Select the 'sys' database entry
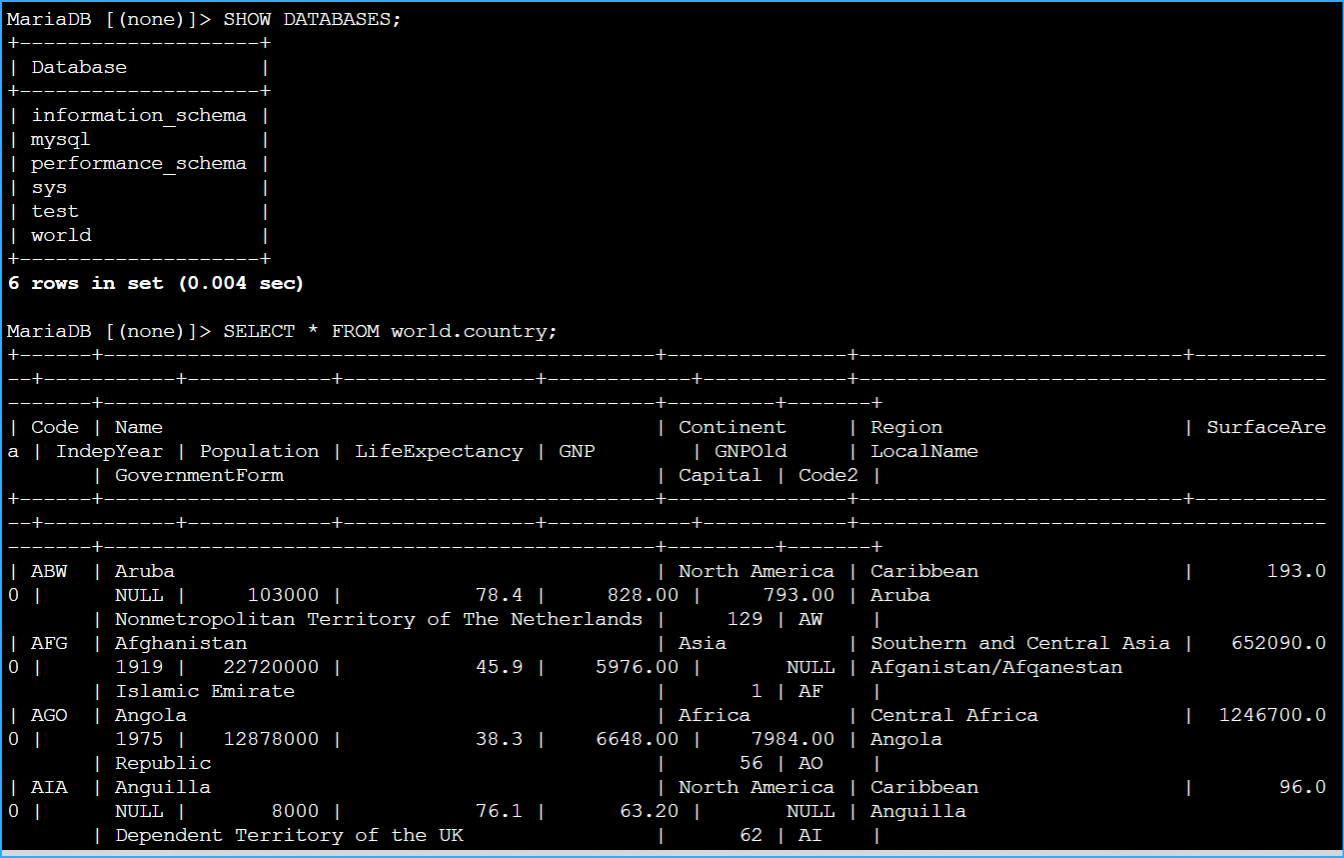The image size is (1344, 858). pyautogui.click(x=49, y=187)
